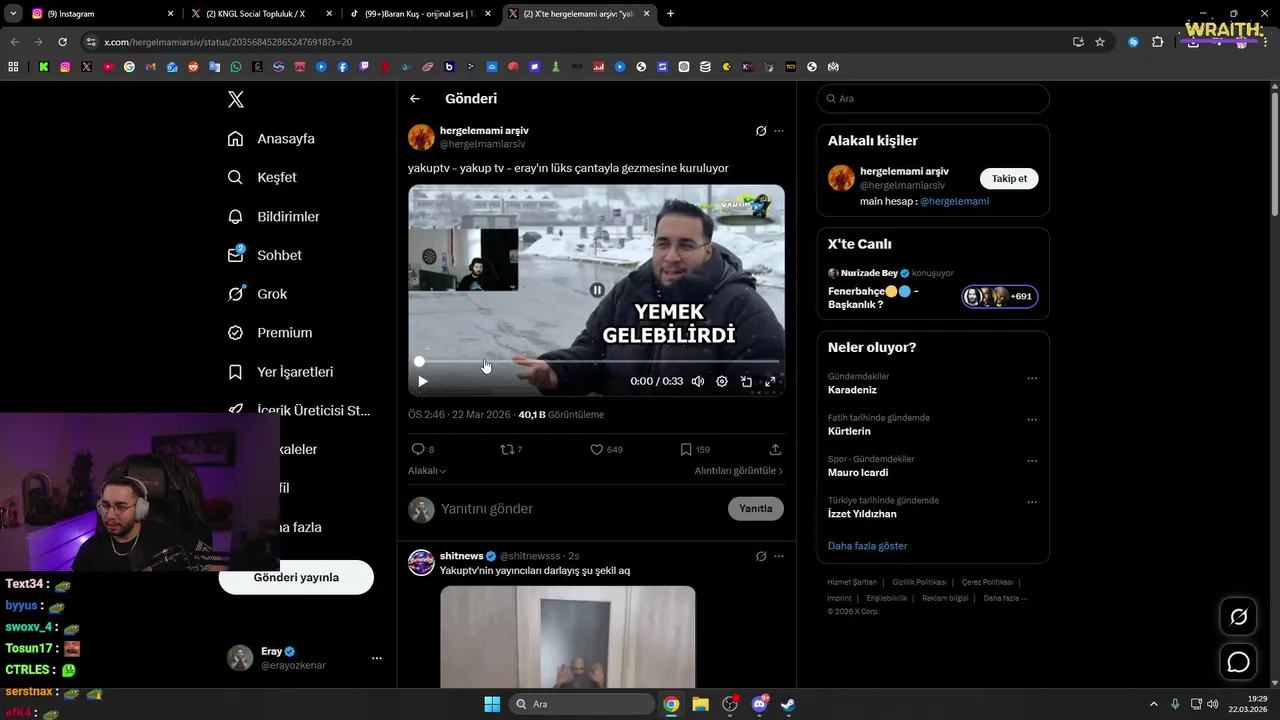Click reply icon with 8 comments
The width and height of the screenshot is (1280, 720).
[x=418, y=450]
